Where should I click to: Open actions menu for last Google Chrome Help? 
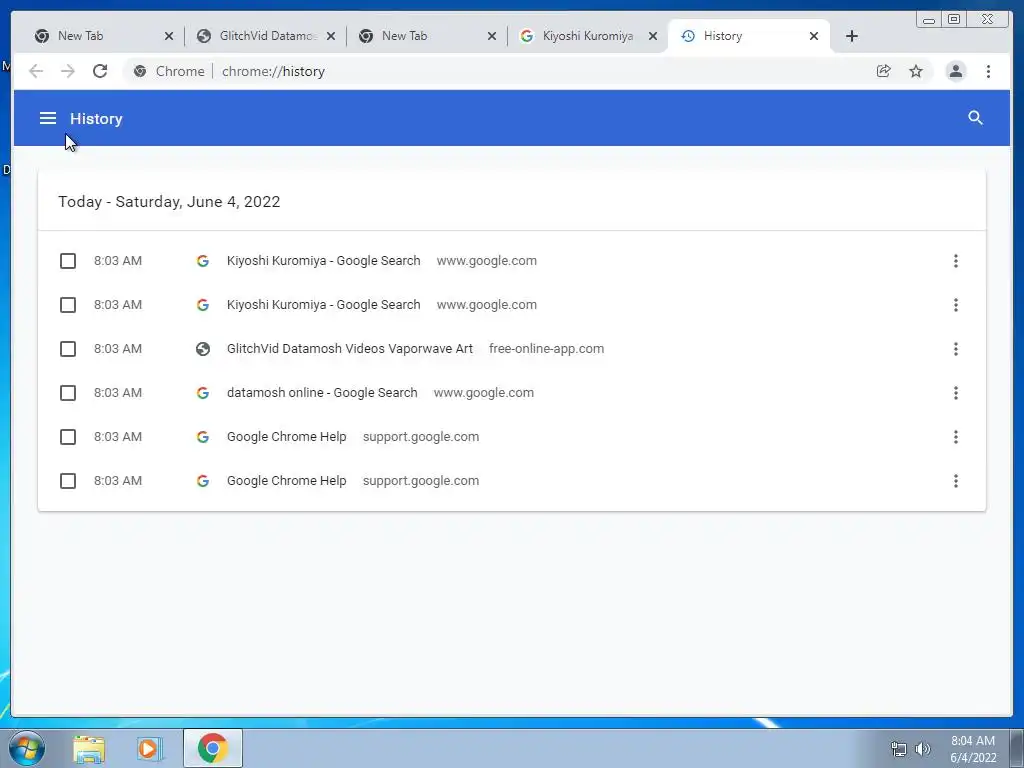coord(955,481)
